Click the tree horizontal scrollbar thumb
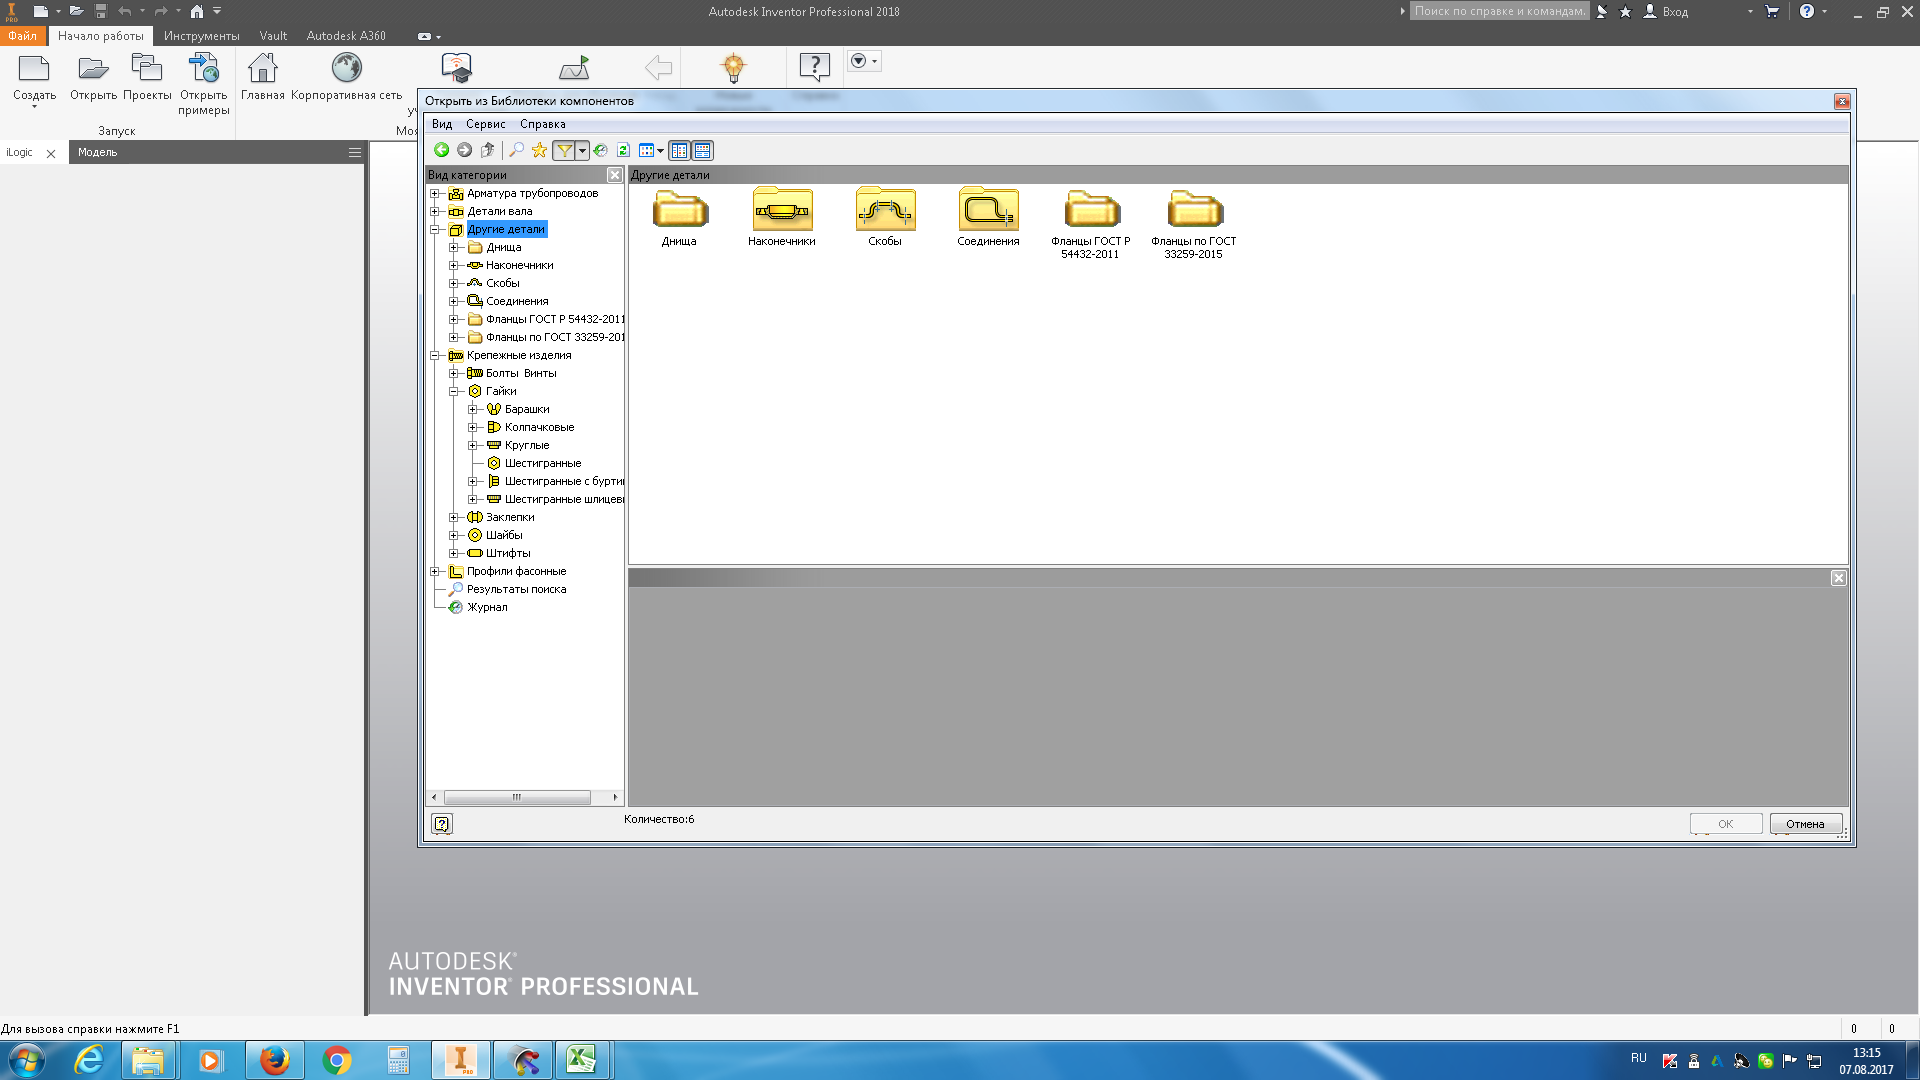 point(517,797)
